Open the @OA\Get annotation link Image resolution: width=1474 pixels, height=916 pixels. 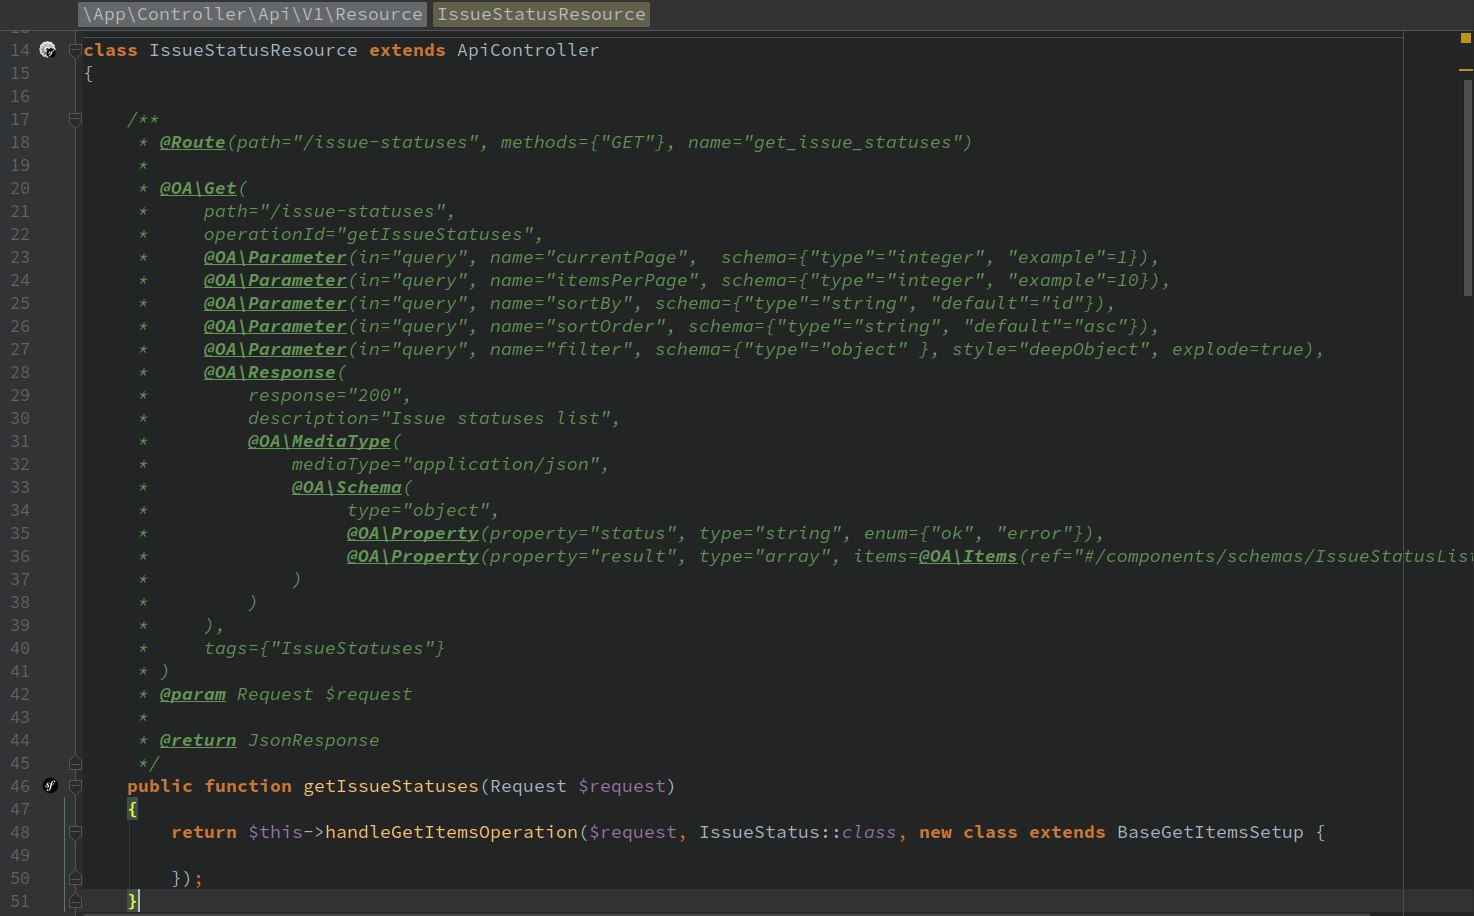coord(198,188)
